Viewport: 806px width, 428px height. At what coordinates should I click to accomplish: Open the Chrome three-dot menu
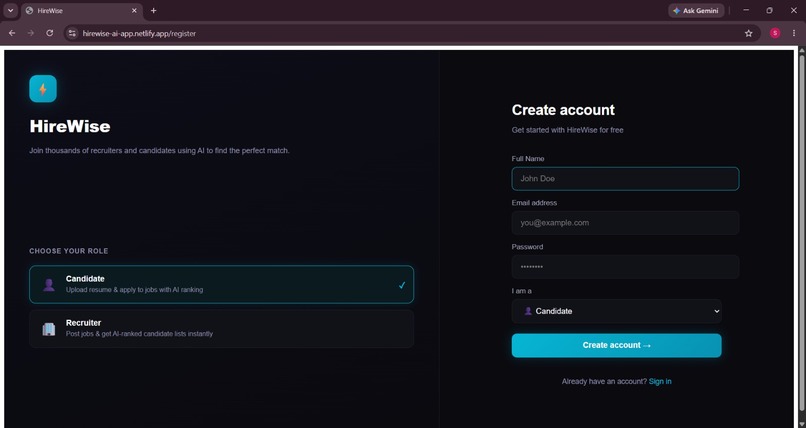(794, 33)
